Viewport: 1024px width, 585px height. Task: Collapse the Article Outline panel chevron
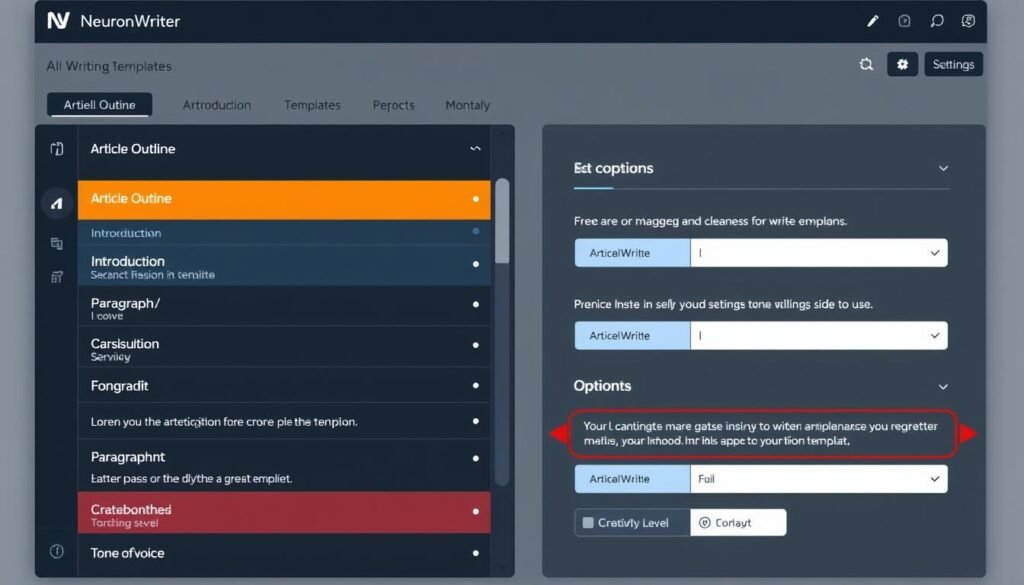pyautogui.click(x=475, y=148)
